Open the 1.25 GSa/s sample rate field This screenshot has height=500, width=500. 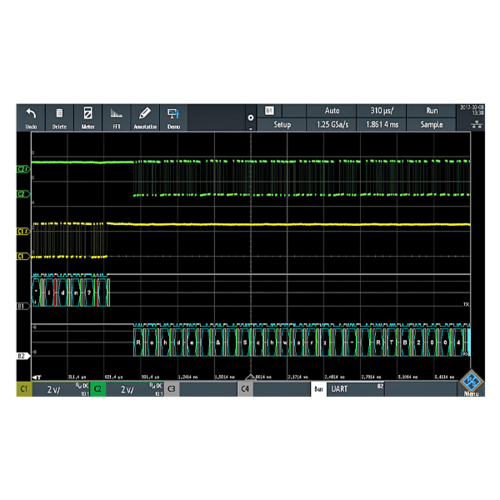click(332, 125)
